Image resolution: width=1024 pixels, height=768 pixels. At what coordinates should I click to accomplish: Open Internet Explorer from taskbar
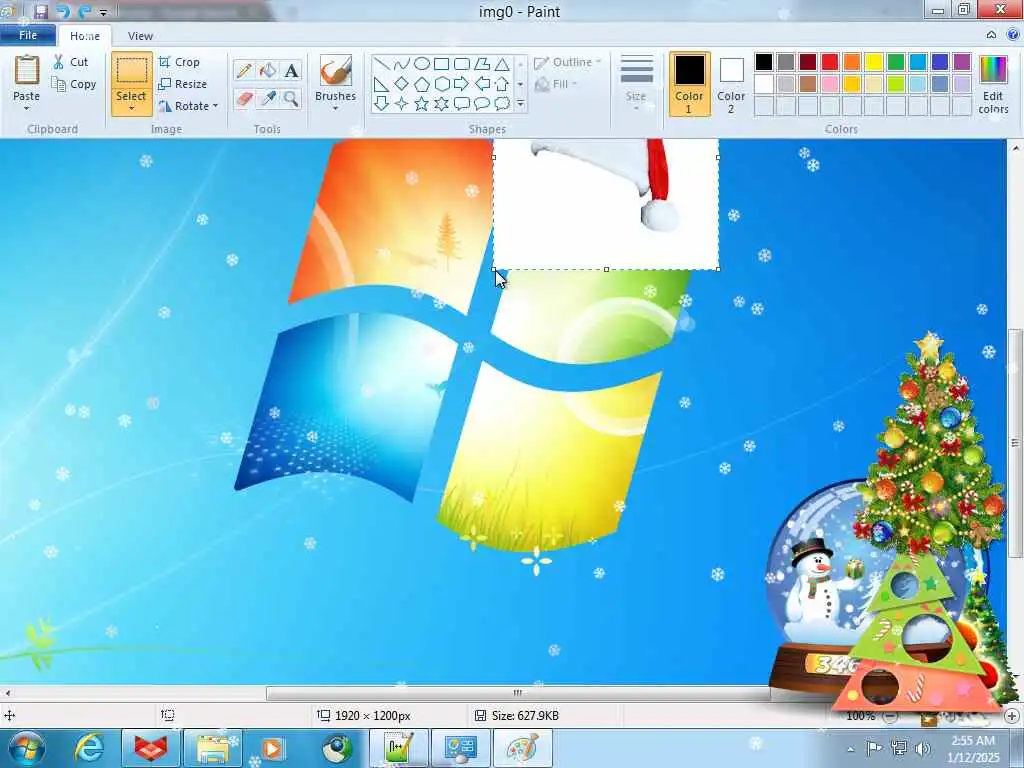88,748
